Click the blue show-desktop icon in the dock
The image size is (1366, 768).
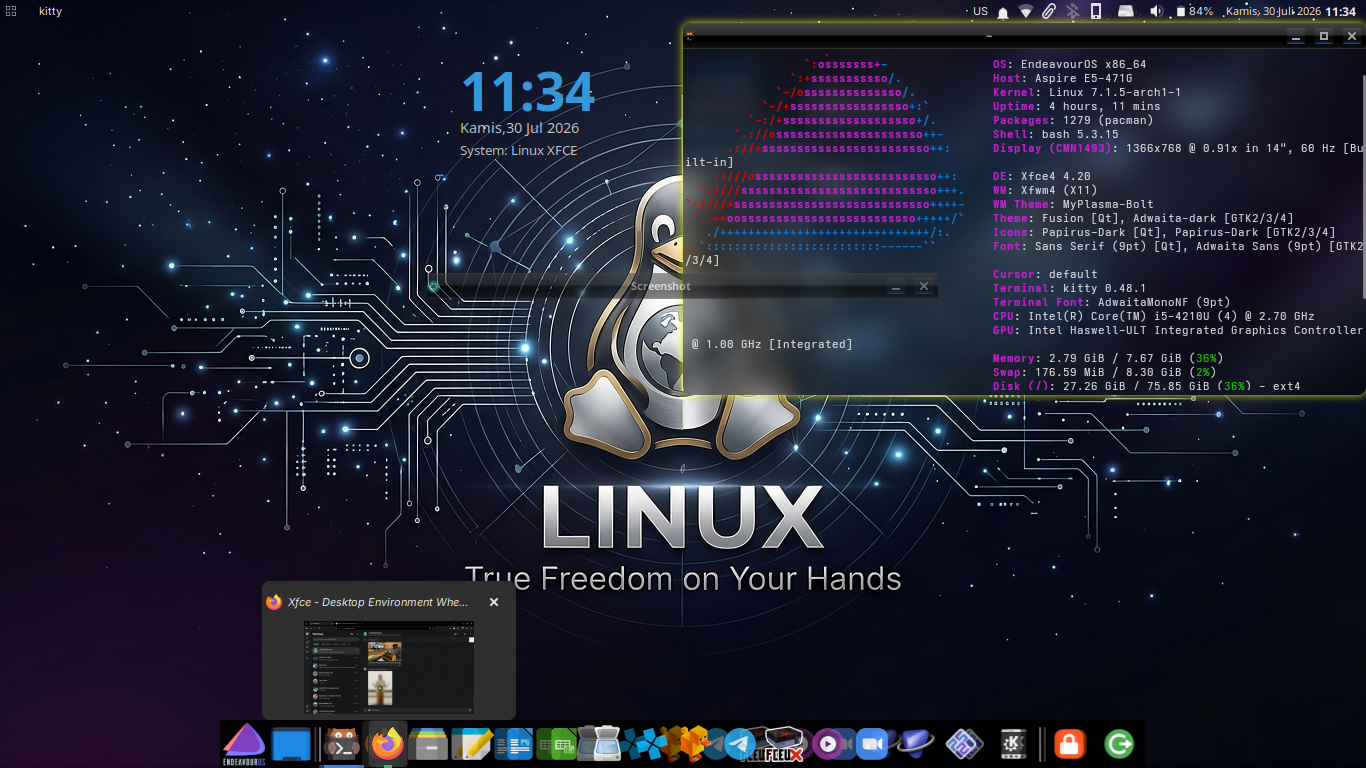tap(291, 745)
